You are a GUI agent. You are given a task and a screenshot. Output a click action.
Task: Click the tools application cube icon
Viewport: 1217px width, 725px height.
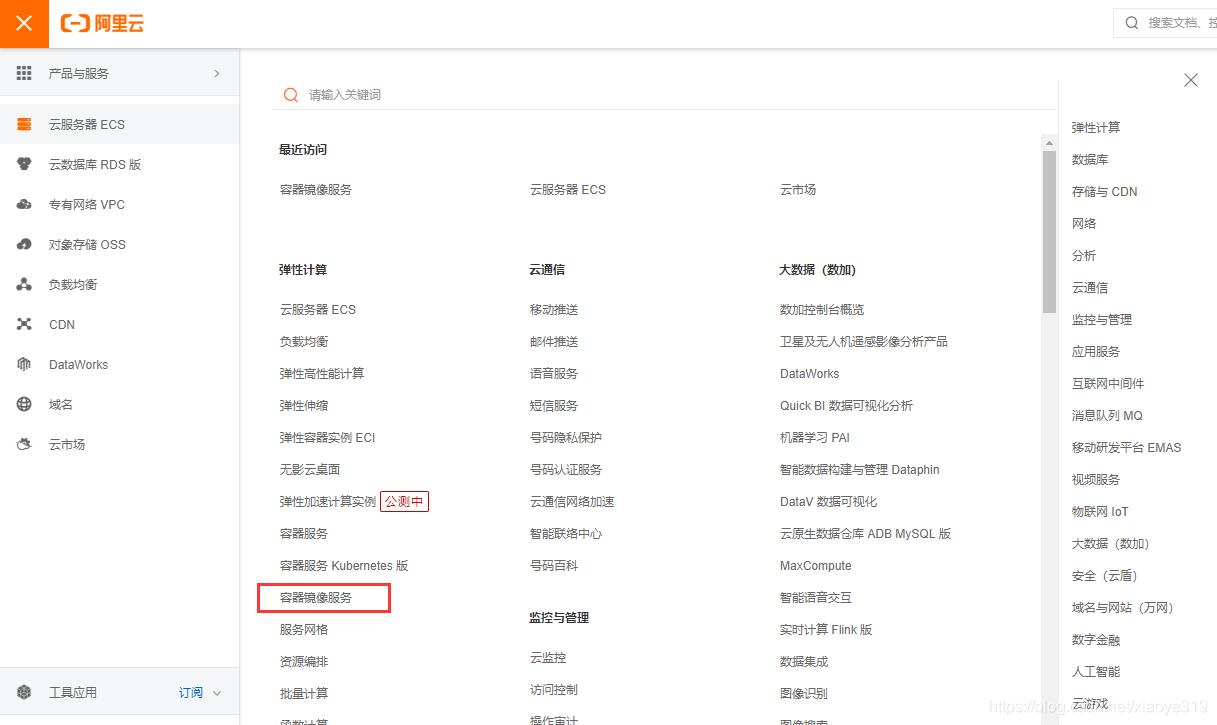24,692
